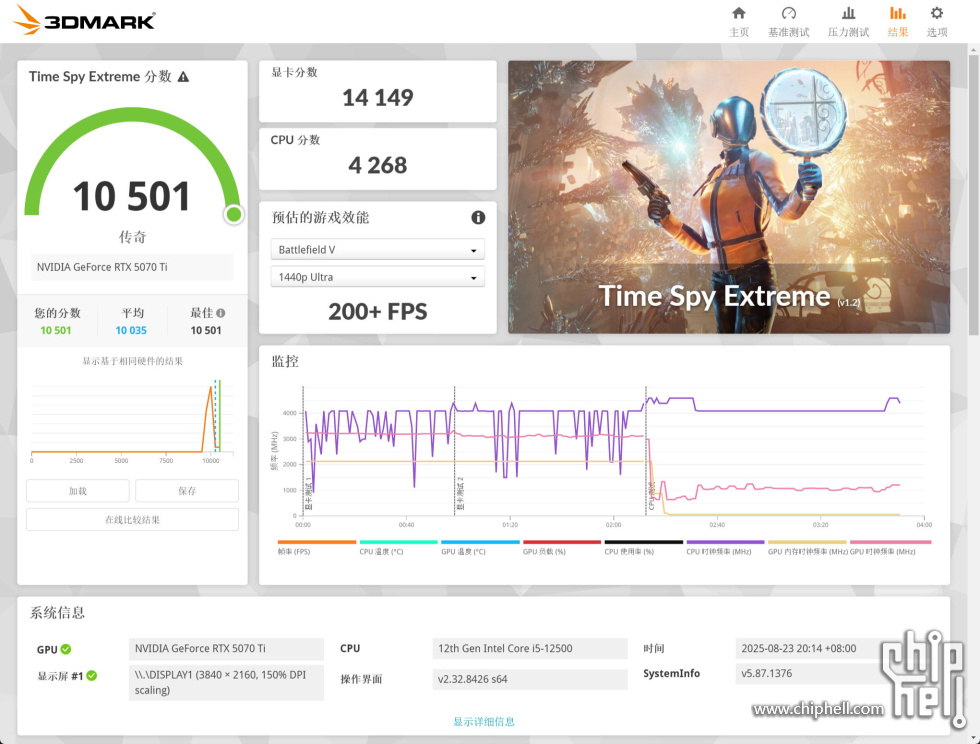Open the options gear icon
The image size is (980, 744).
click(x=936, y=14)
